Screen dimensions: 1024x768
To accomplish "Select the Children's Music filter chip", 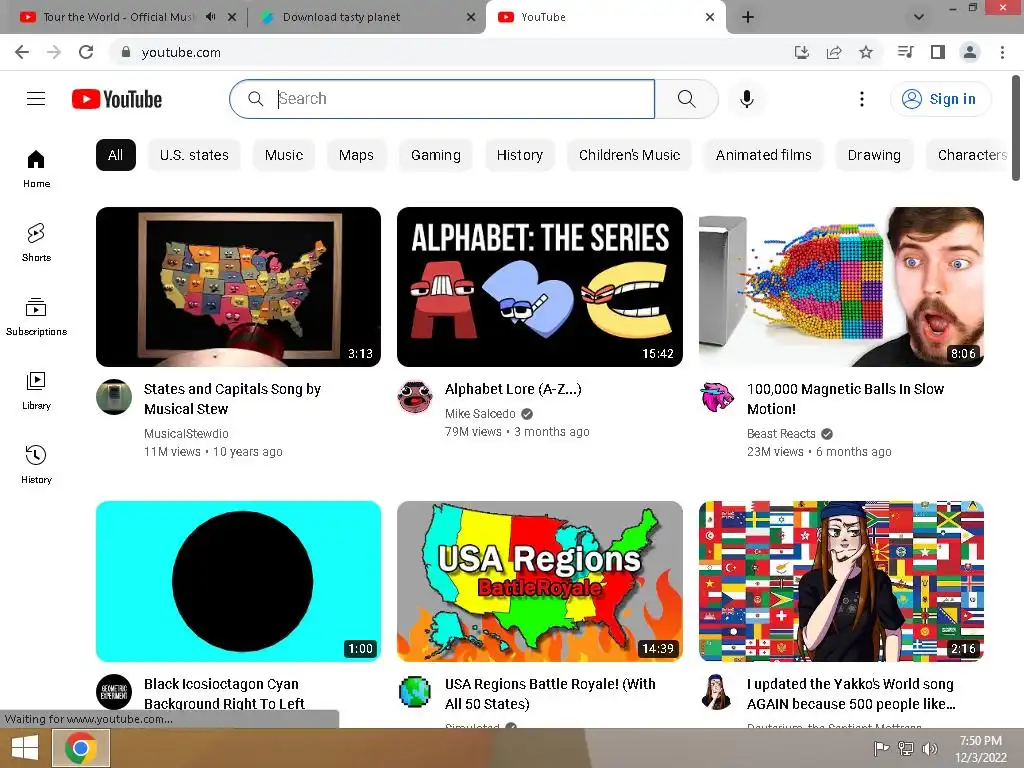I will (630, 155).
